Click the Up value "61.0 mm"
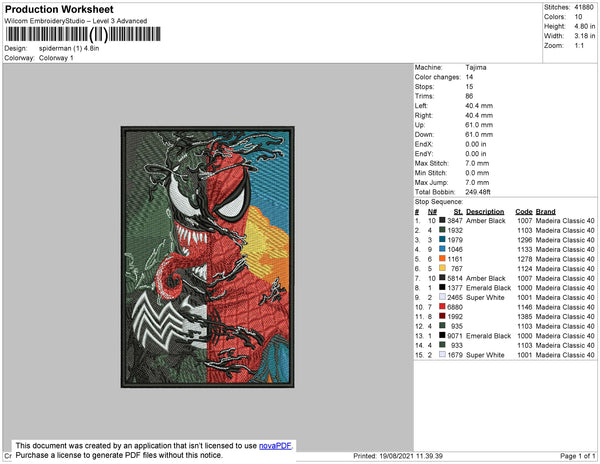This screenshot has width=600, height=464. click(x=479, y=125)
